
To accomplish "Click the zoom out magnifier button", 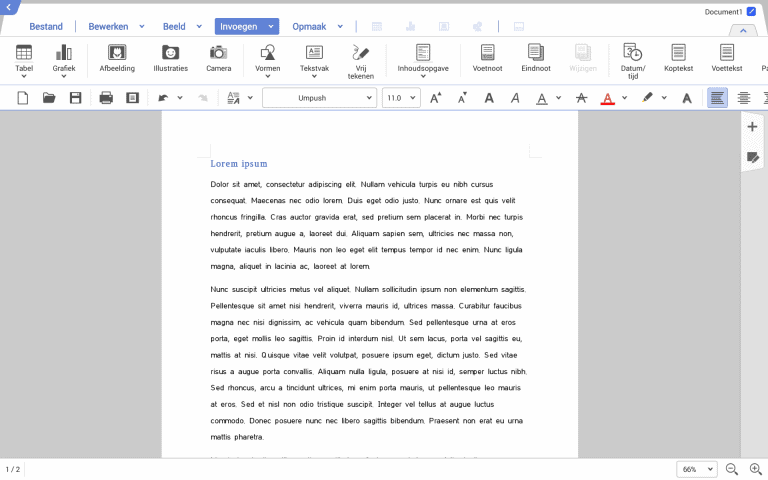I will [x=732, y=469].
